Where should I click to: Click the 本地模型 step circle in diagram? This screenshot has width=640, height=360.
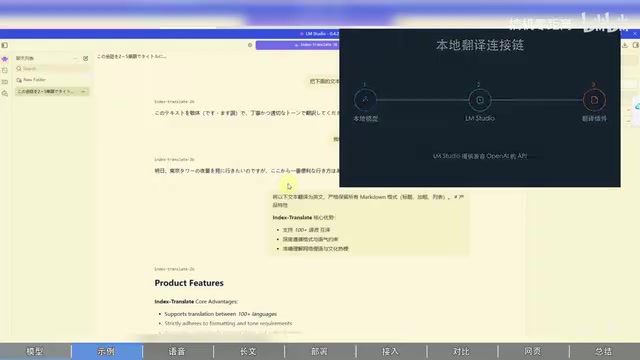[x=365, y=100]
